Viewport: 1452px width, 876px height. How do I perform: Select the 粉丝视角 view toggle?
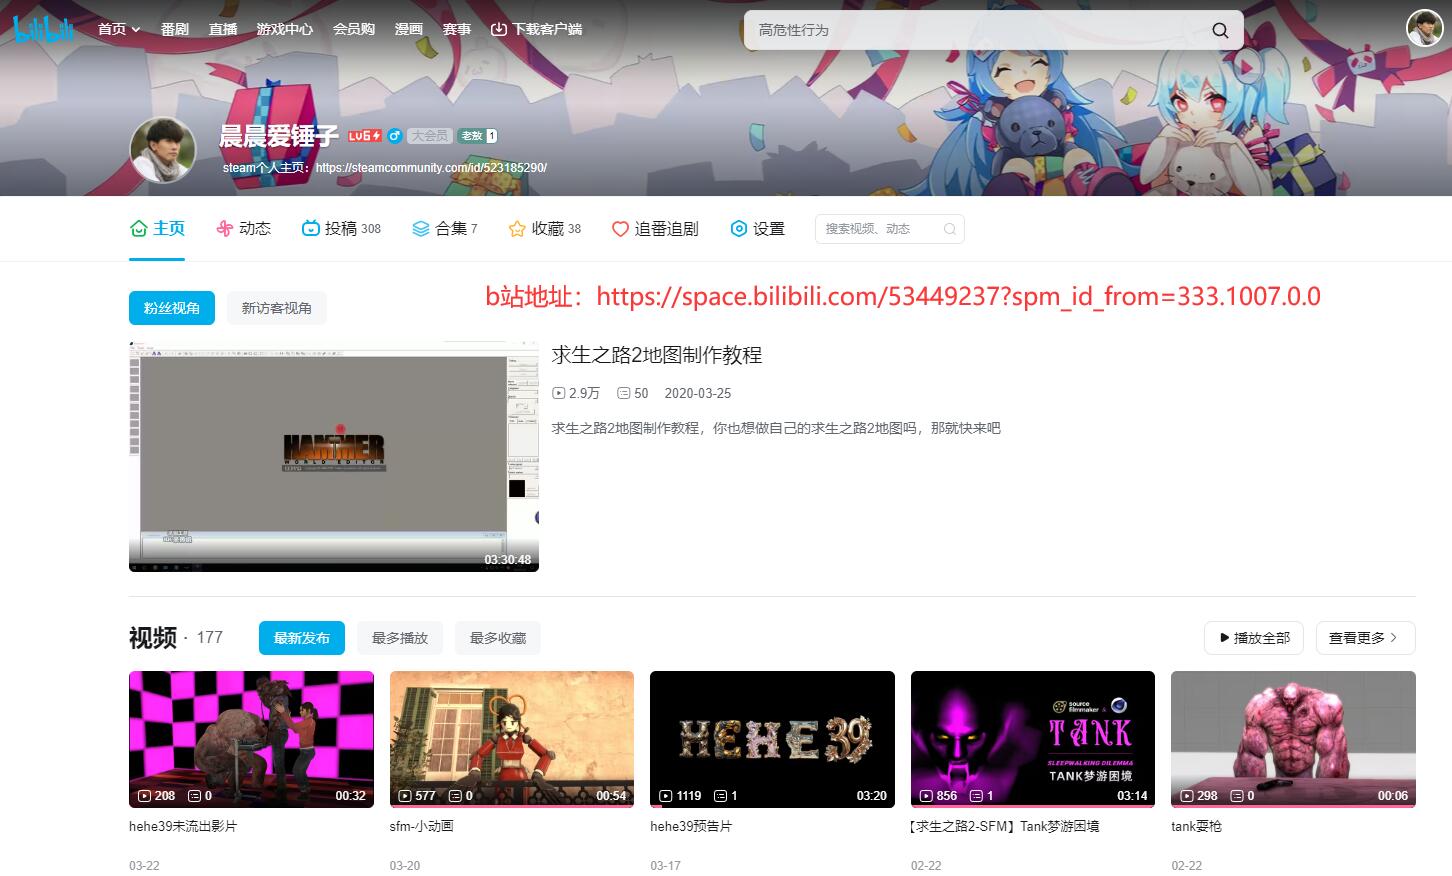(x=172, y=308)
